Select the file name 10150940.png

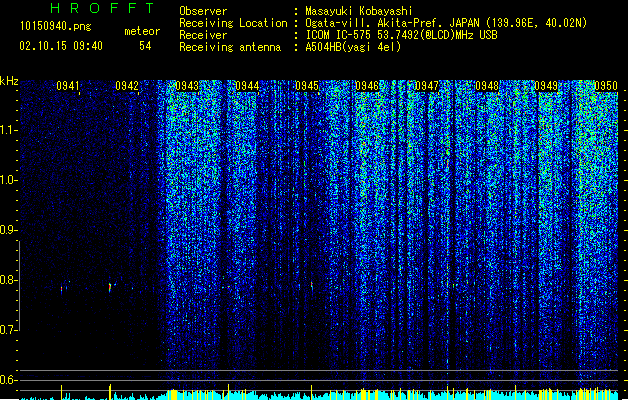[56, 27]
